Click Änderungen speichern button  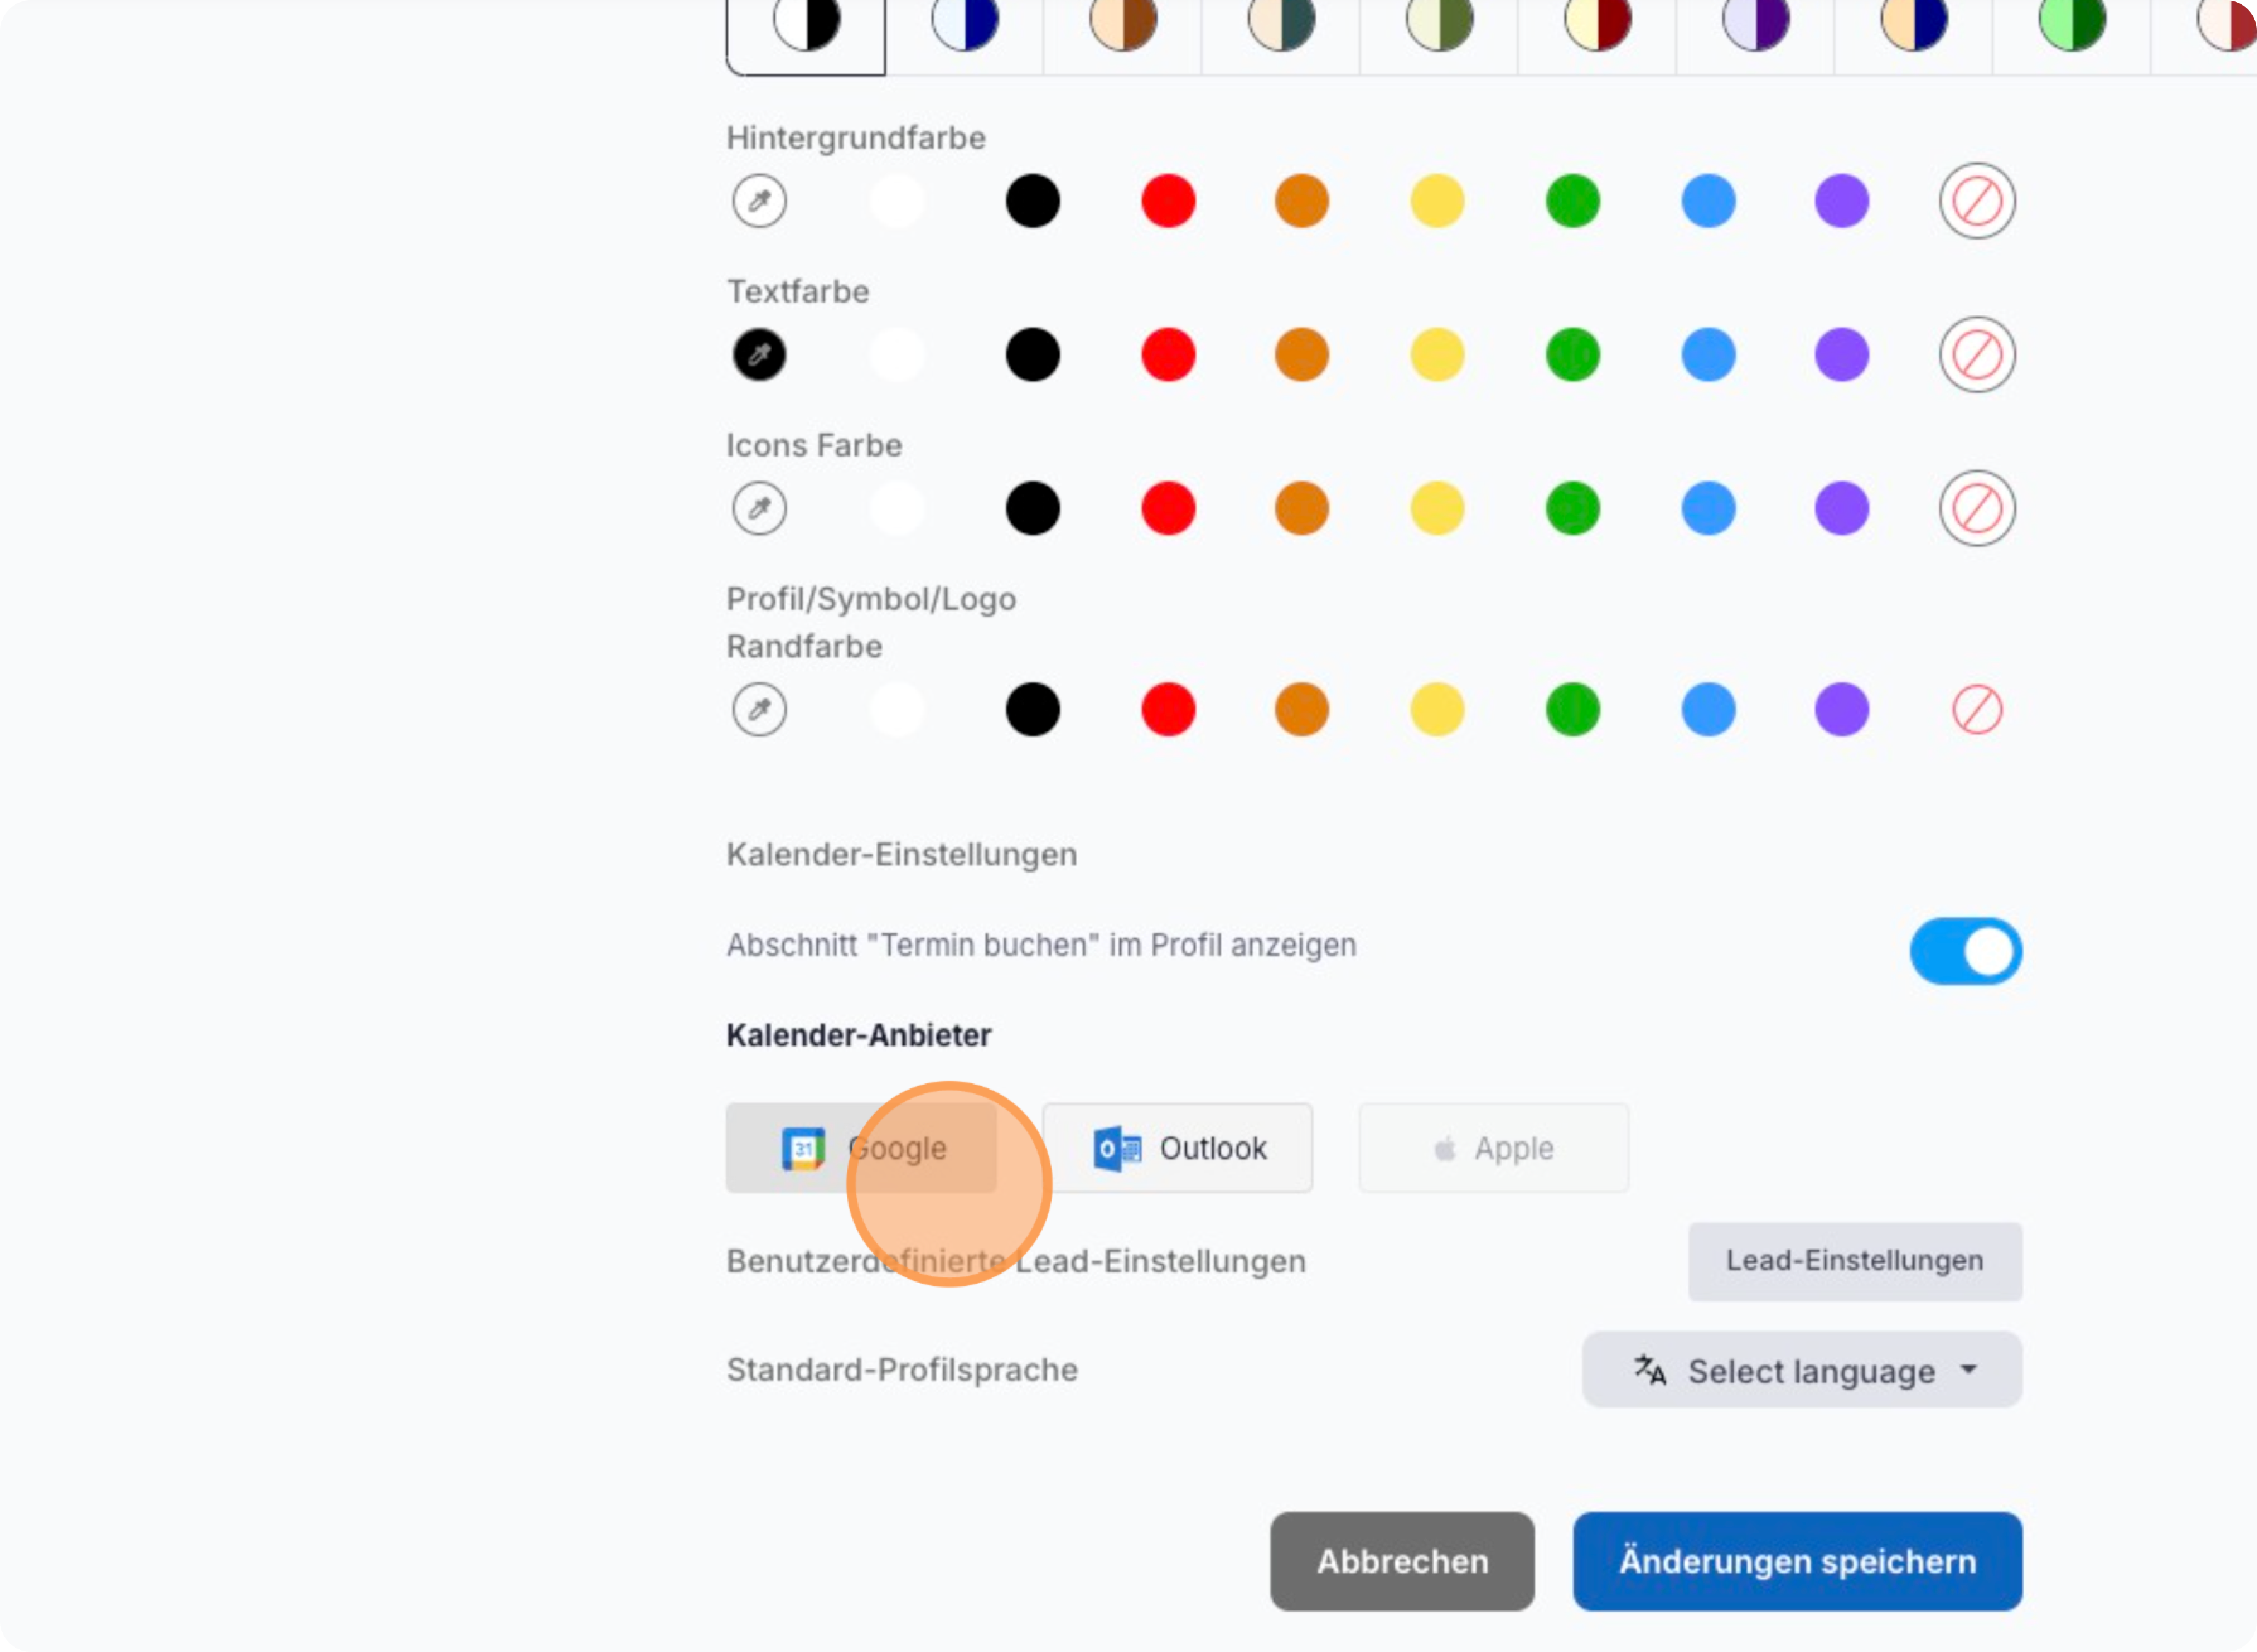(x=1797, y=1561)
